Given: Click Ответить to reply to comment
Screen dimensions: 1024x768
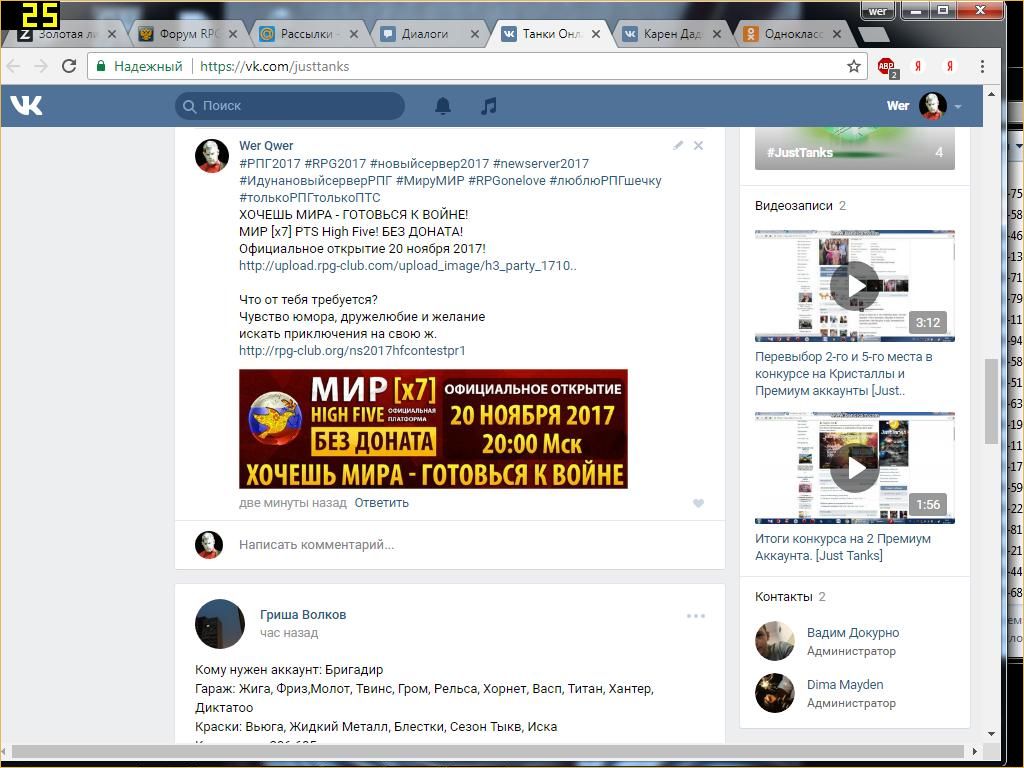Looking at the screenshot, I should tap(381, 503).
